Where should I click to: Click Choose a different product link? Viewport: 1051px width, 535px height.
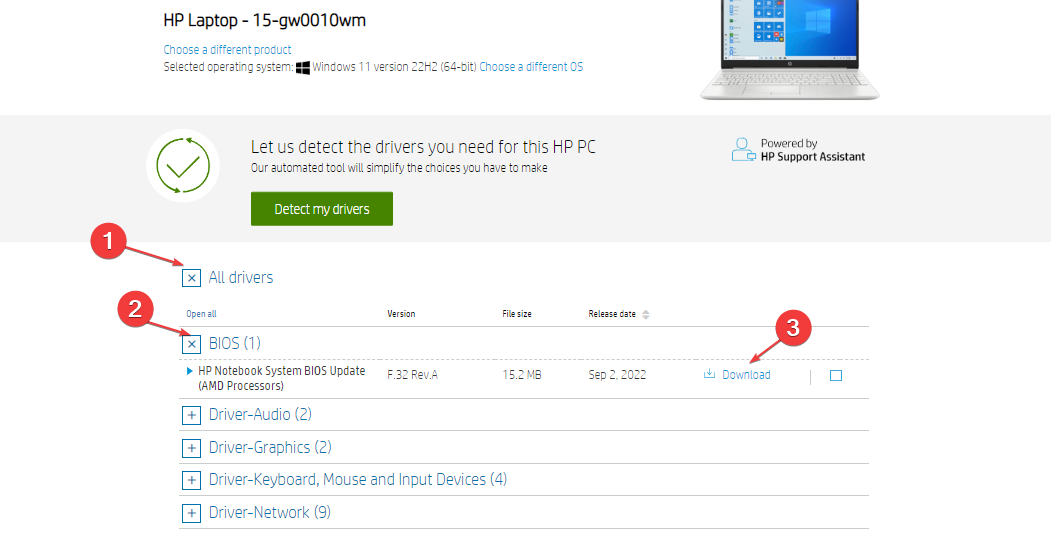[227, 50]
